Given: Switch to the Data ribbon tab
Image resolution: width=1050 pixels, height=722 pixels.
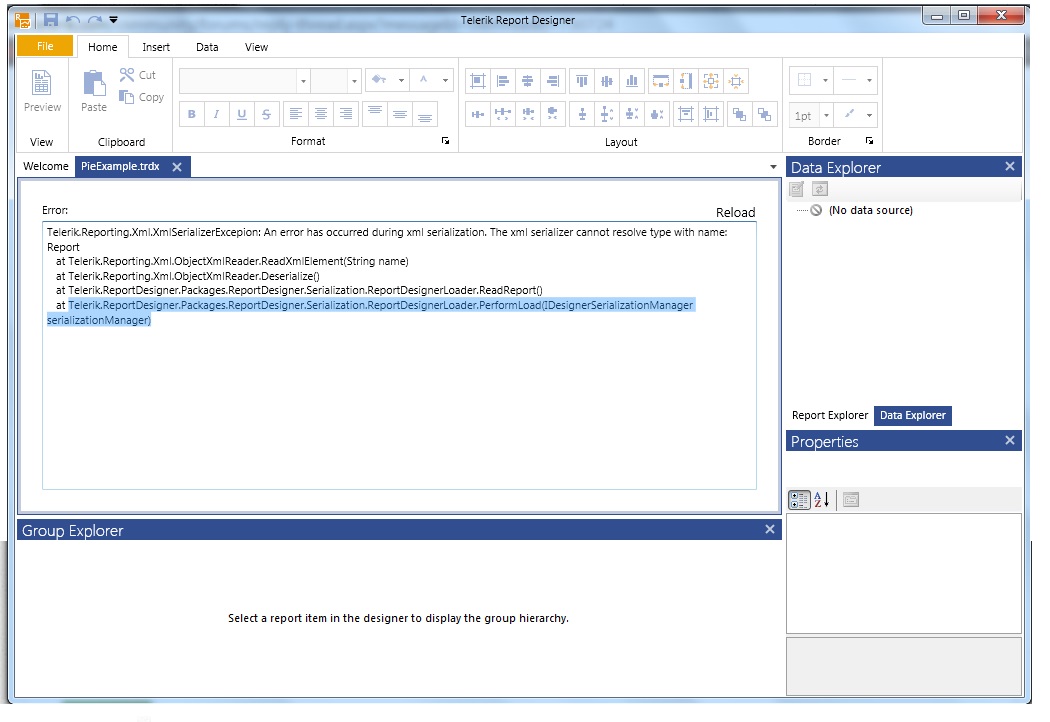Looking at the screenshot, I should point(207,47).
